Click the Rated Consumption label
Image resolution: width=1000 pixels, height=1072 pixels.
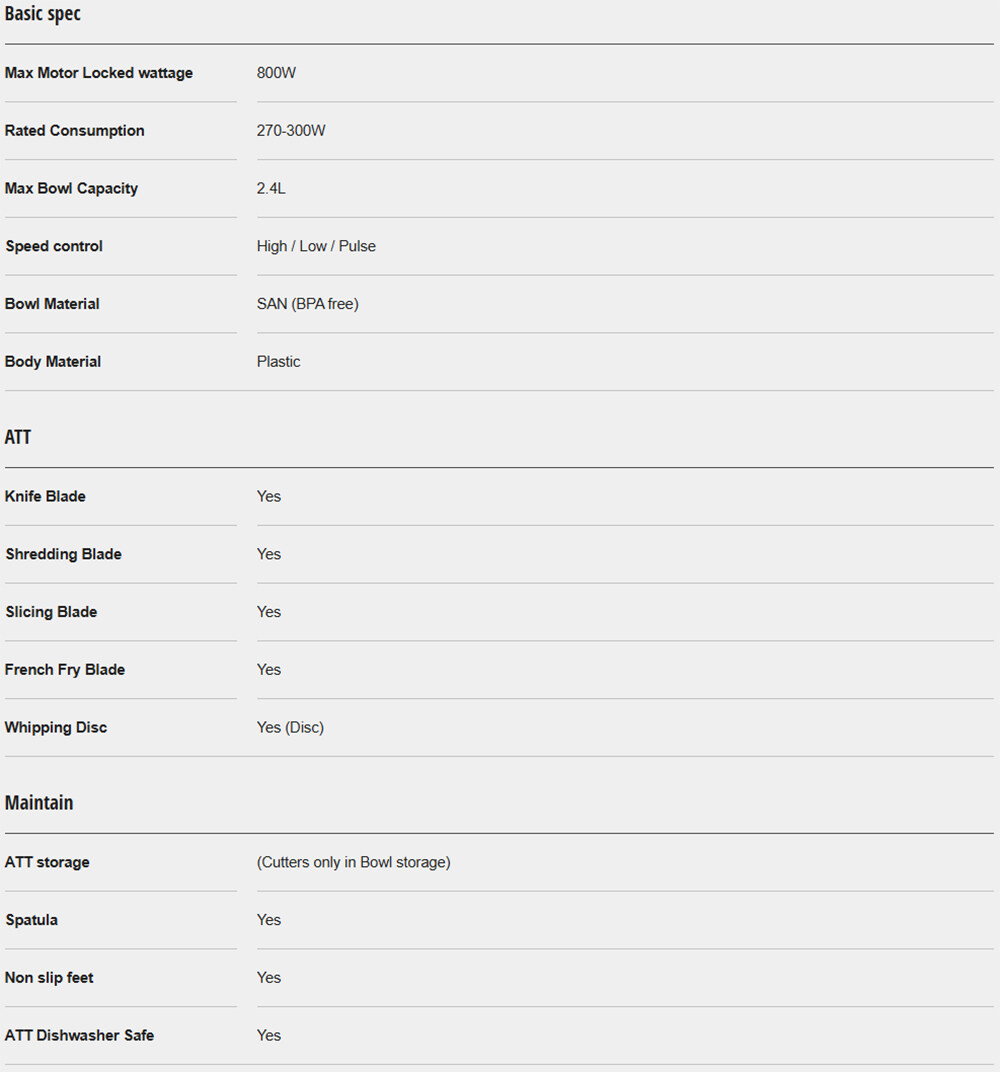click(x=75, y=131)
